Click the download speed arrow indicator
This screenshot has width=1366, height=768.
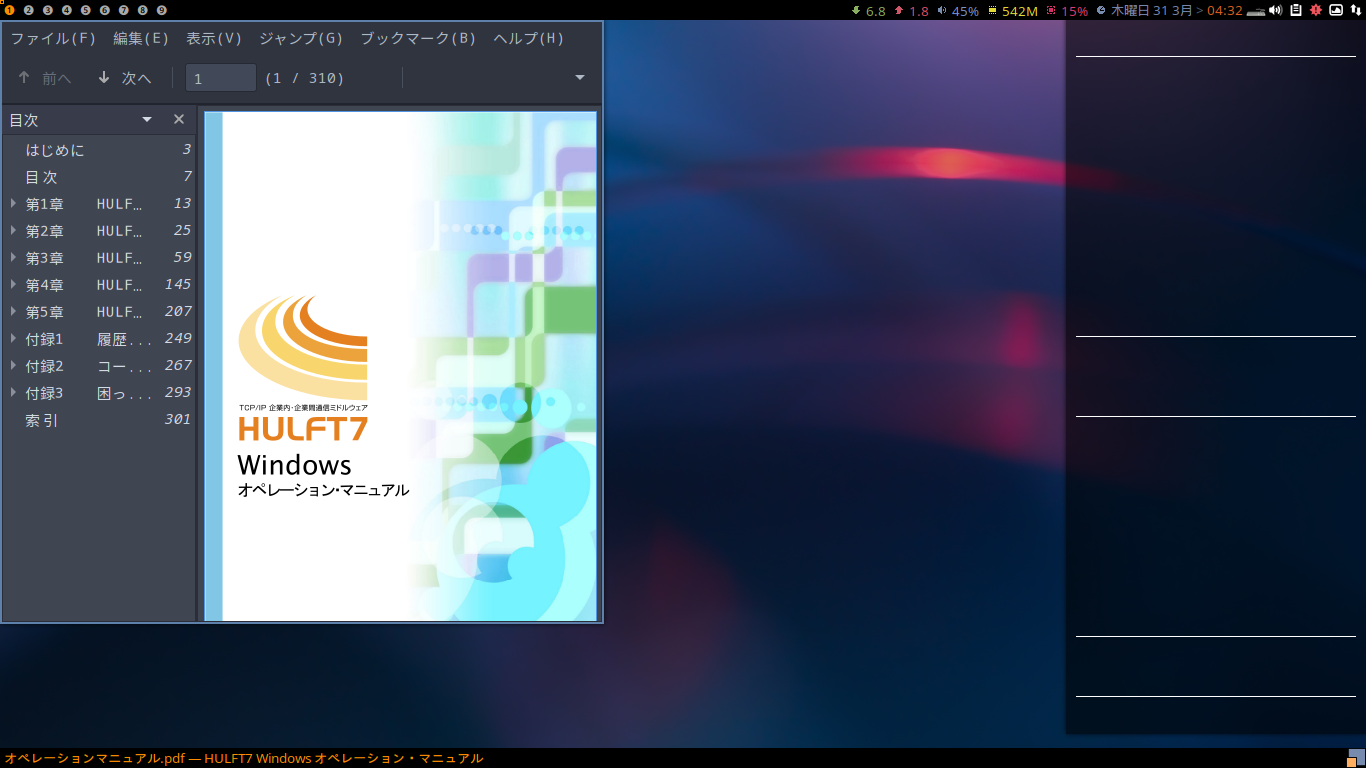pos(856,10)
